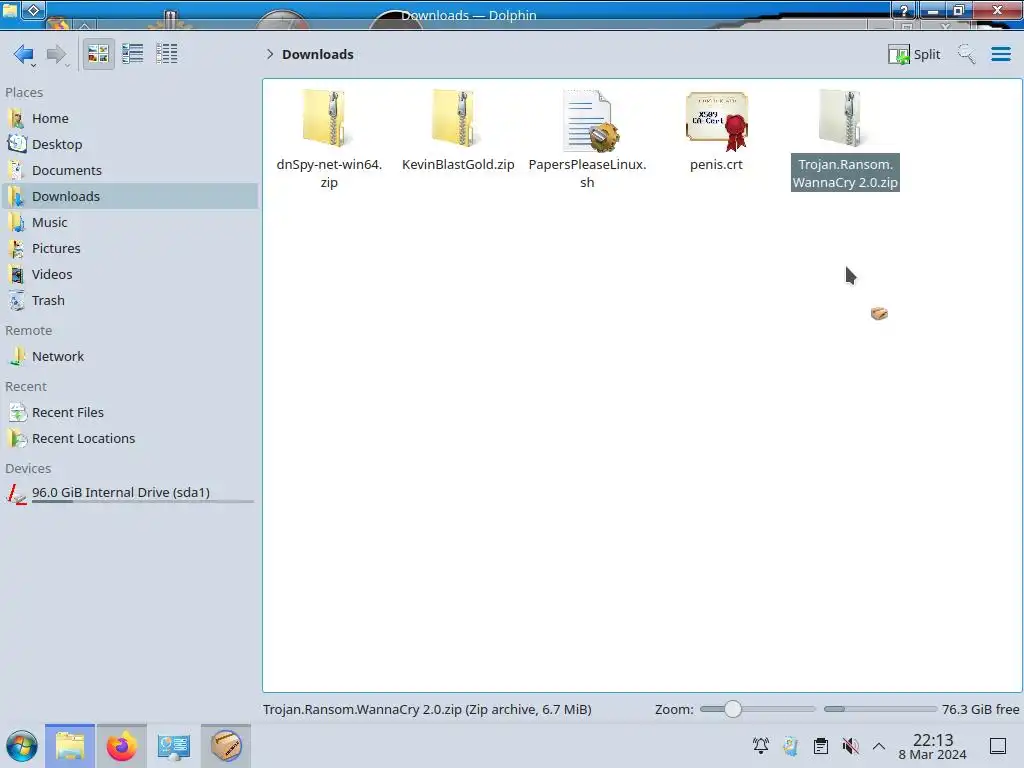Adjust the Zoom slider handle
The width and height of the screenshot is (1024, 768).
(733, 709)
